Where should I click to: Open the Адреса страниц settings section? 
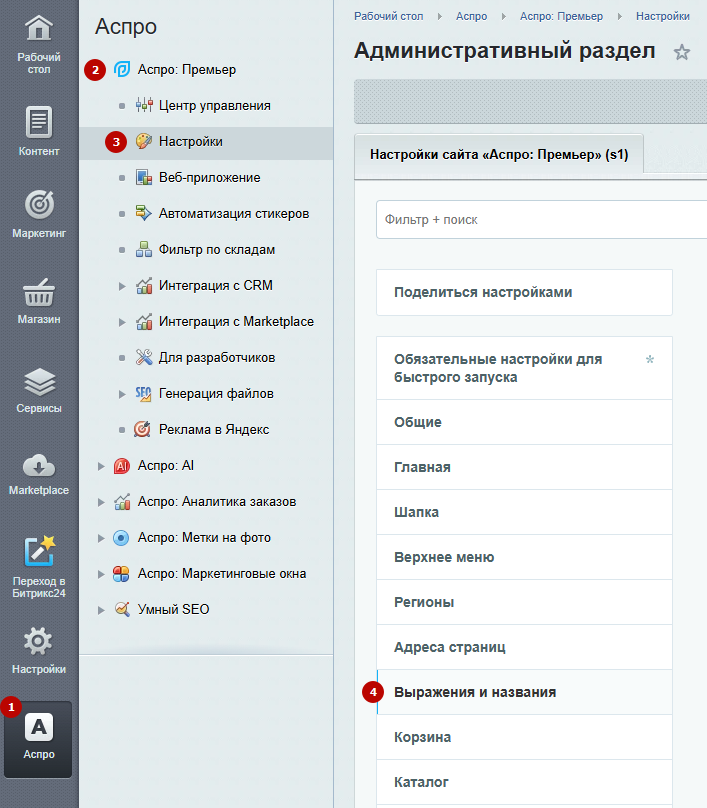pos(524,647)
